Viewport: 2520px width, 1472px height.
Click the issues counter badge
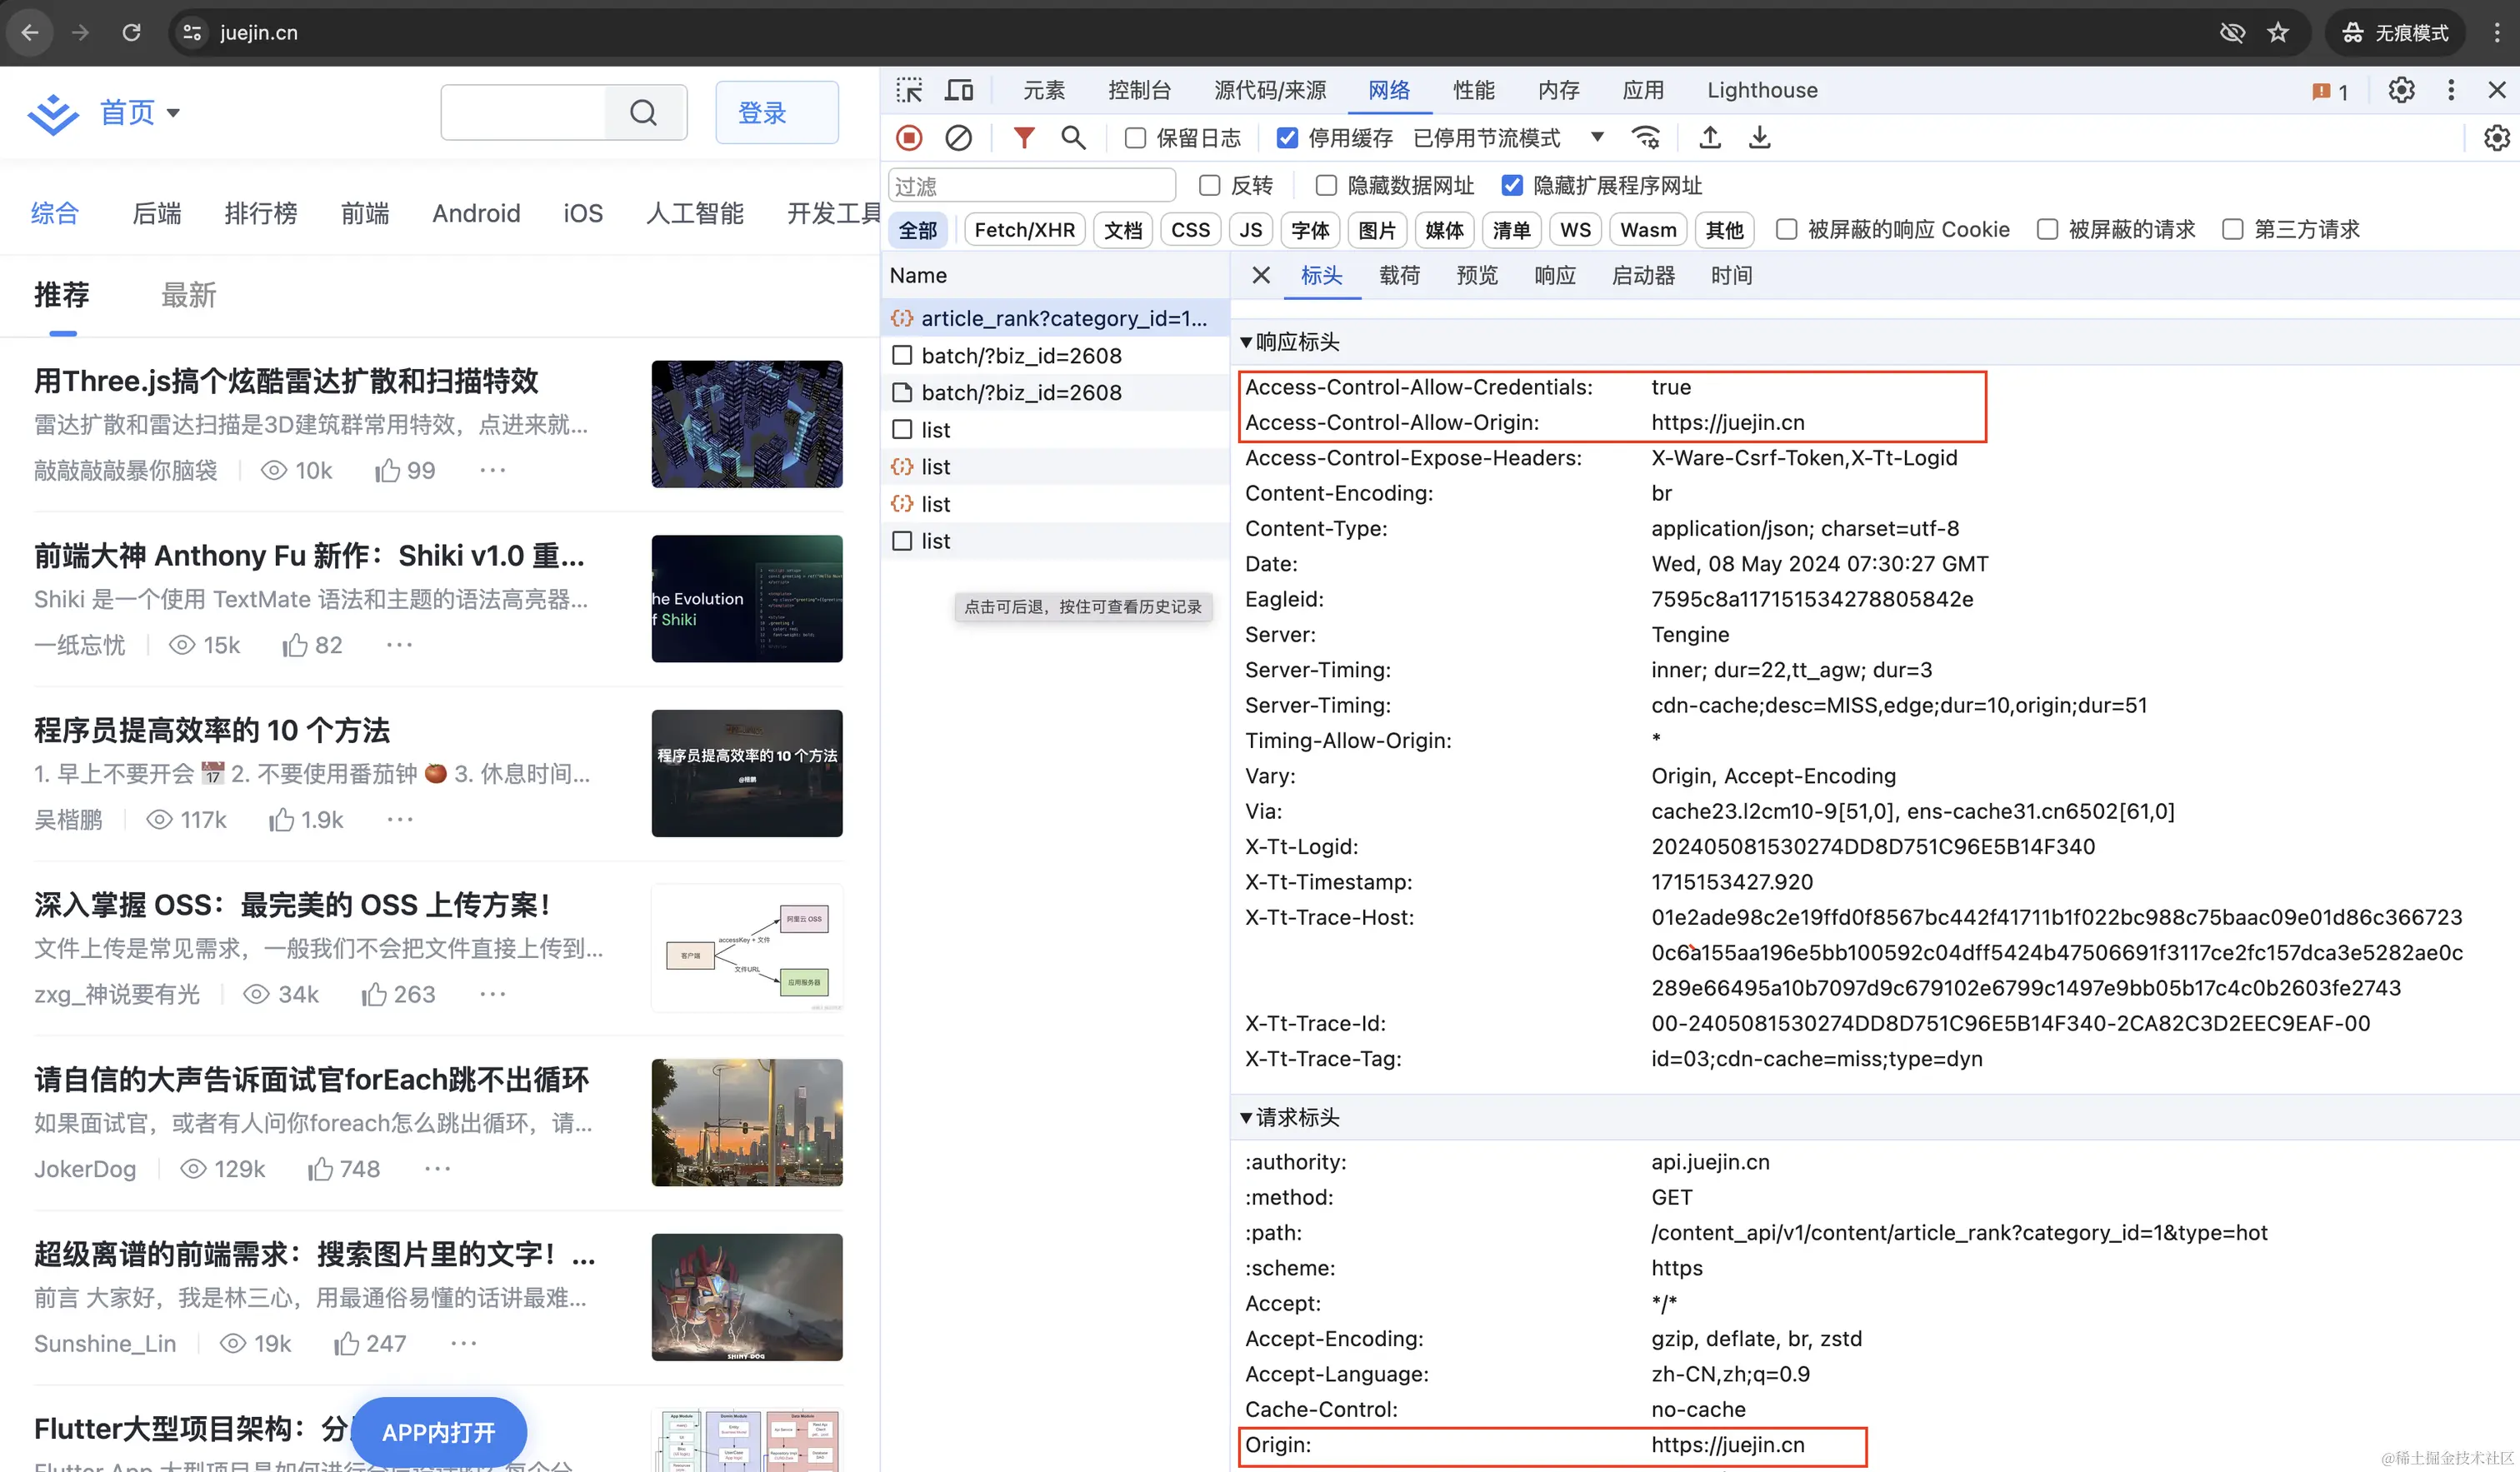(2329, 91)
